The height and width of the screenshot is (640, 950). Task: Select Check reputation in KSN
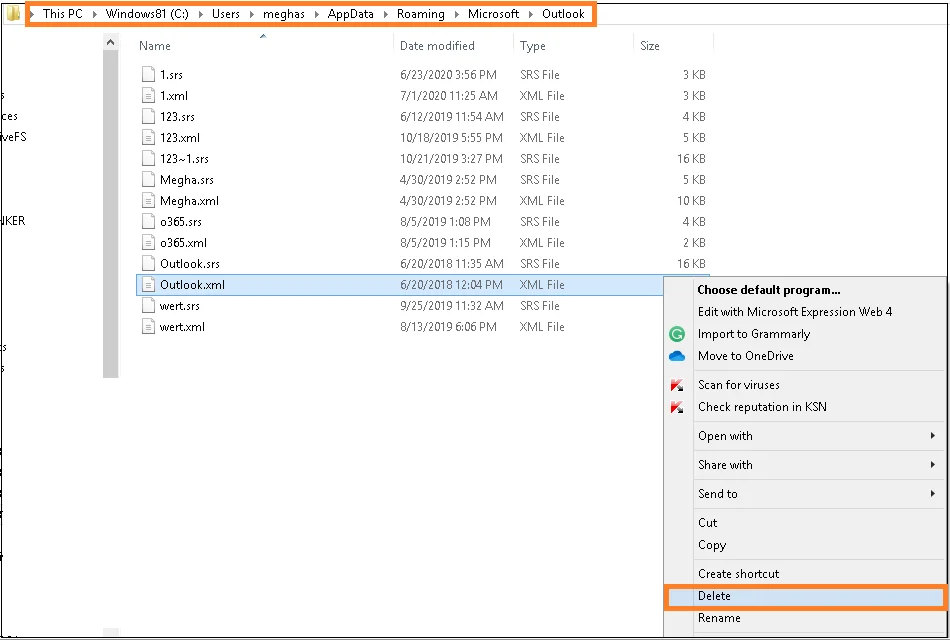pyautogui.click(x=762, y=407)
